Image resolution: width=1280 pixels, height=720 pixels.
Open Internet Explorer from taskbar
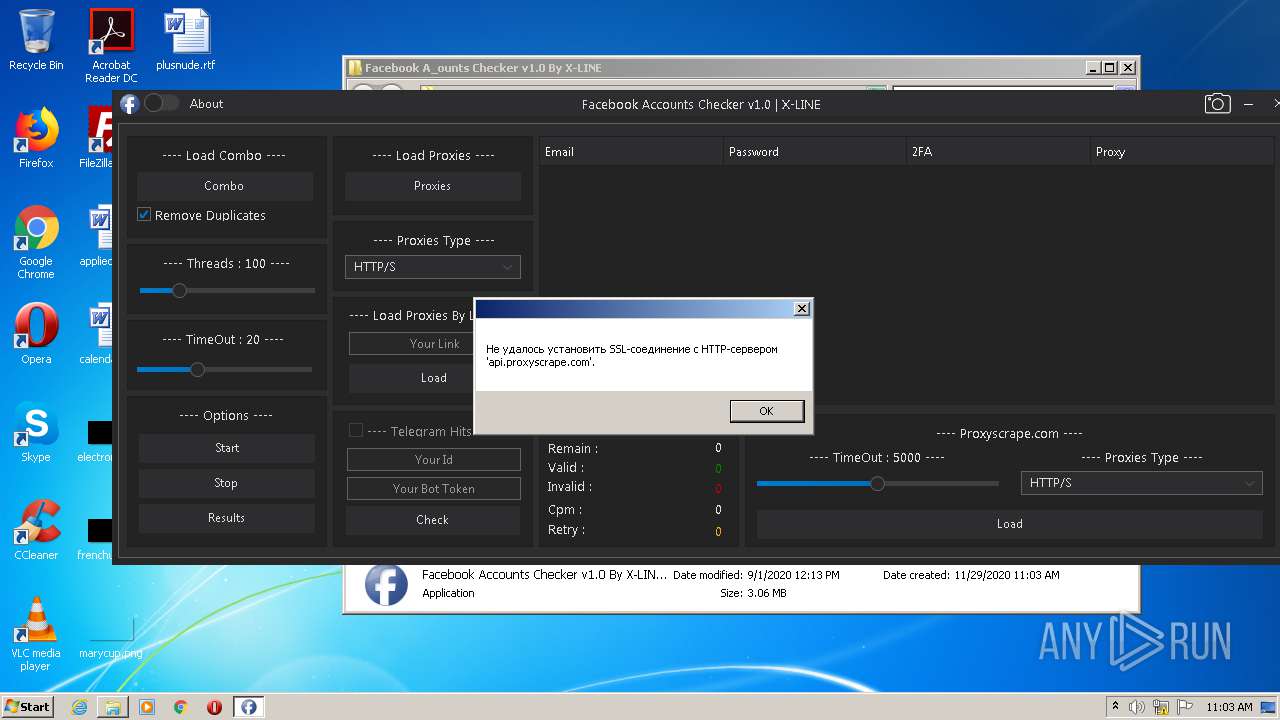click(79, 707)
